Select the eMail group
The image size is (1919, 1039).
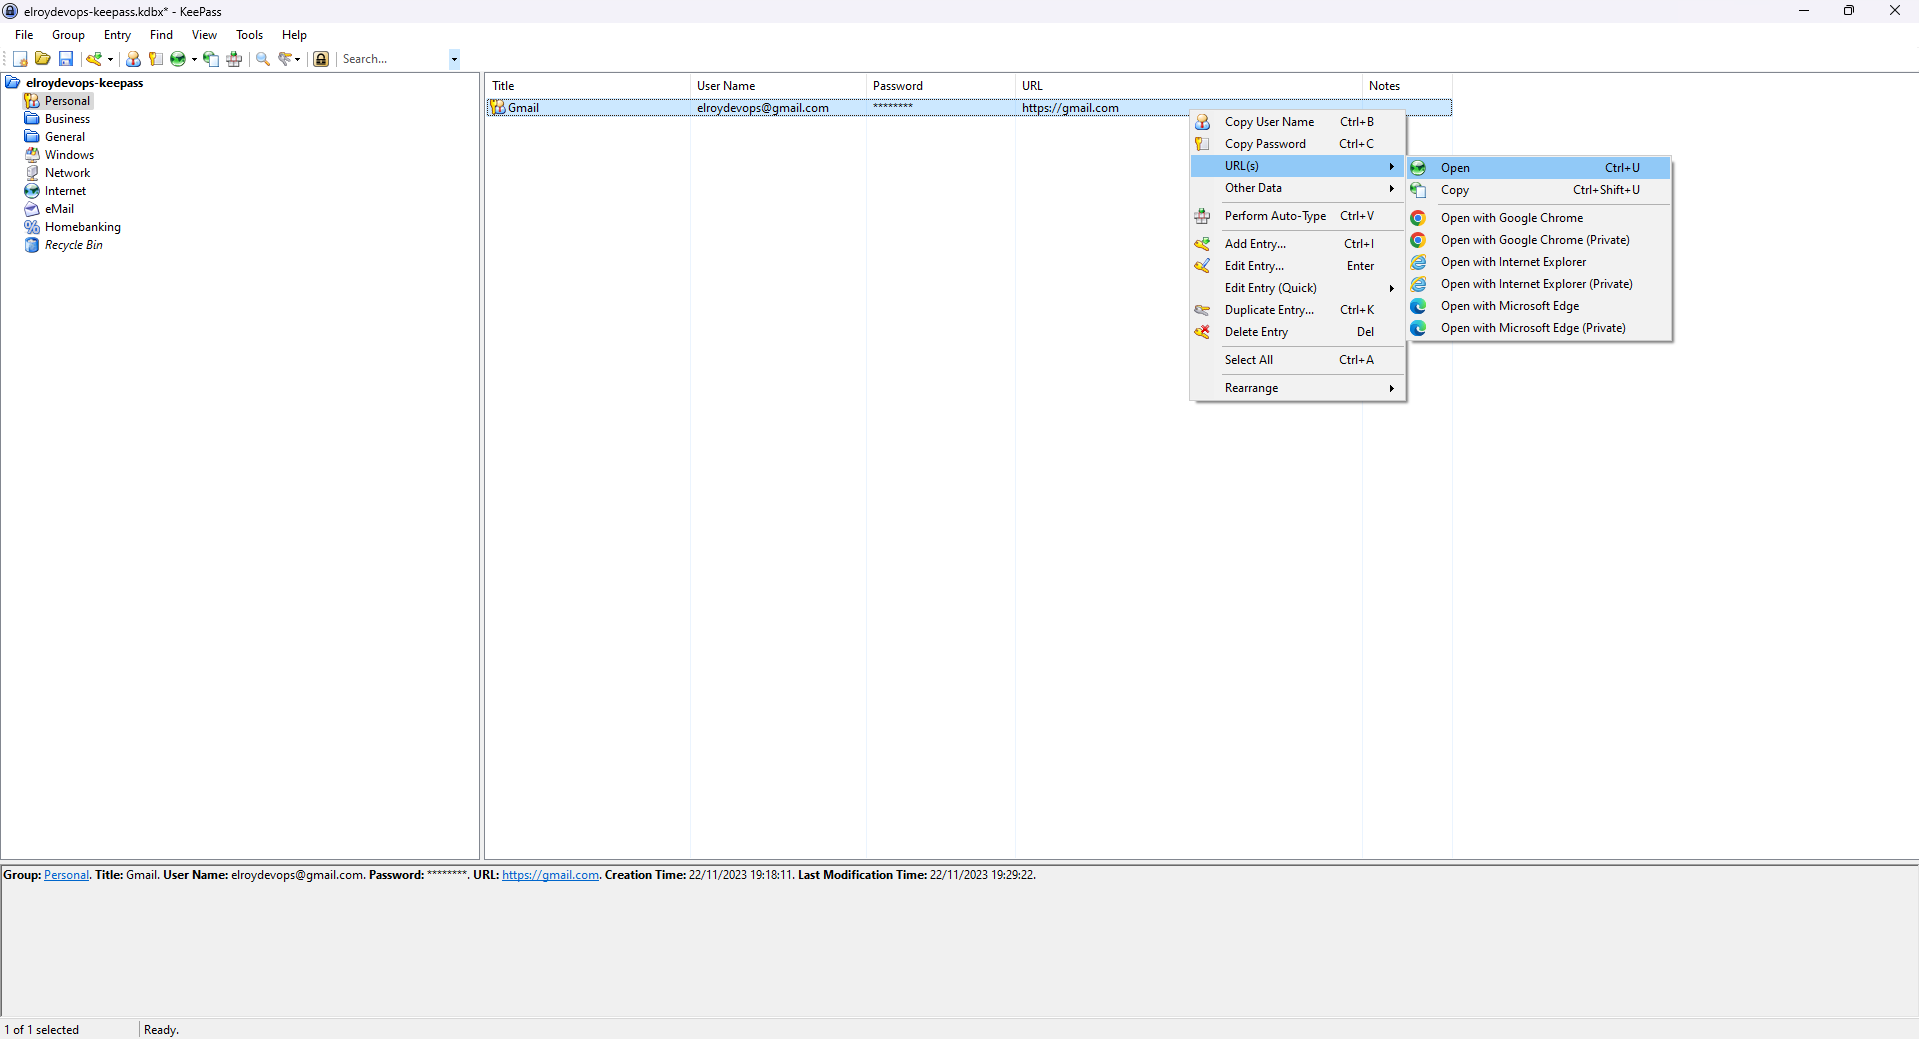pos(59,209)
